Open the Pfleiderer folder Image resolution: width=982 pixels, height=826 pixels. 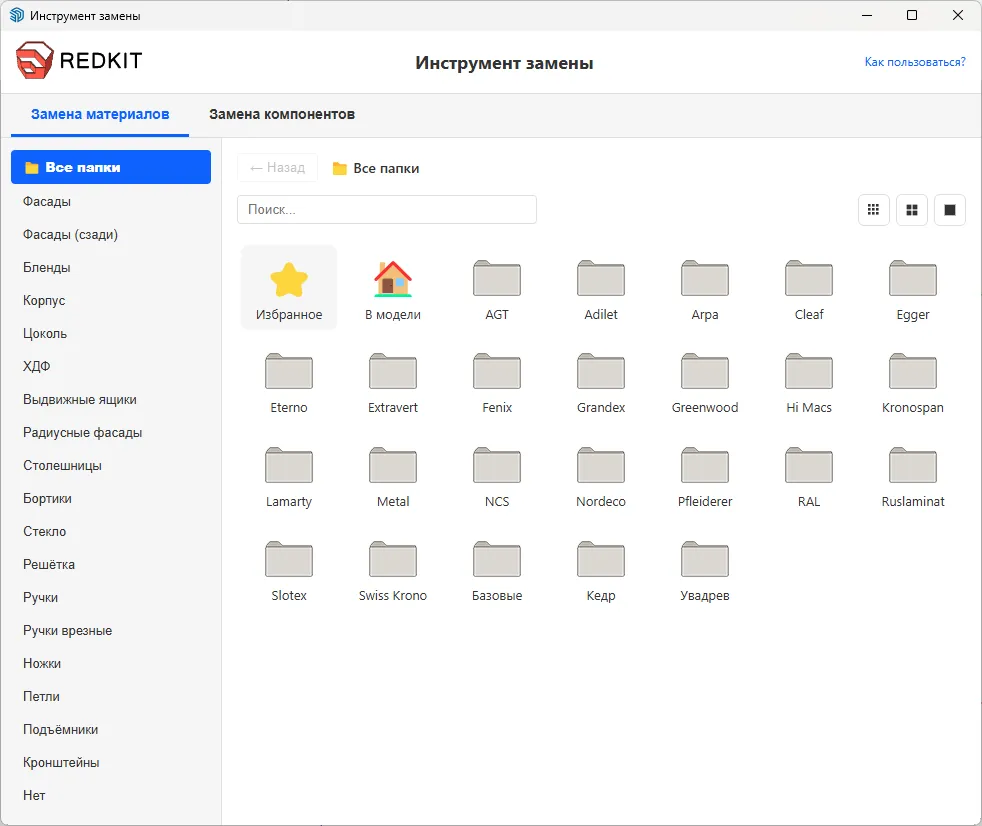pyautogui.click(x=705, y=475)
